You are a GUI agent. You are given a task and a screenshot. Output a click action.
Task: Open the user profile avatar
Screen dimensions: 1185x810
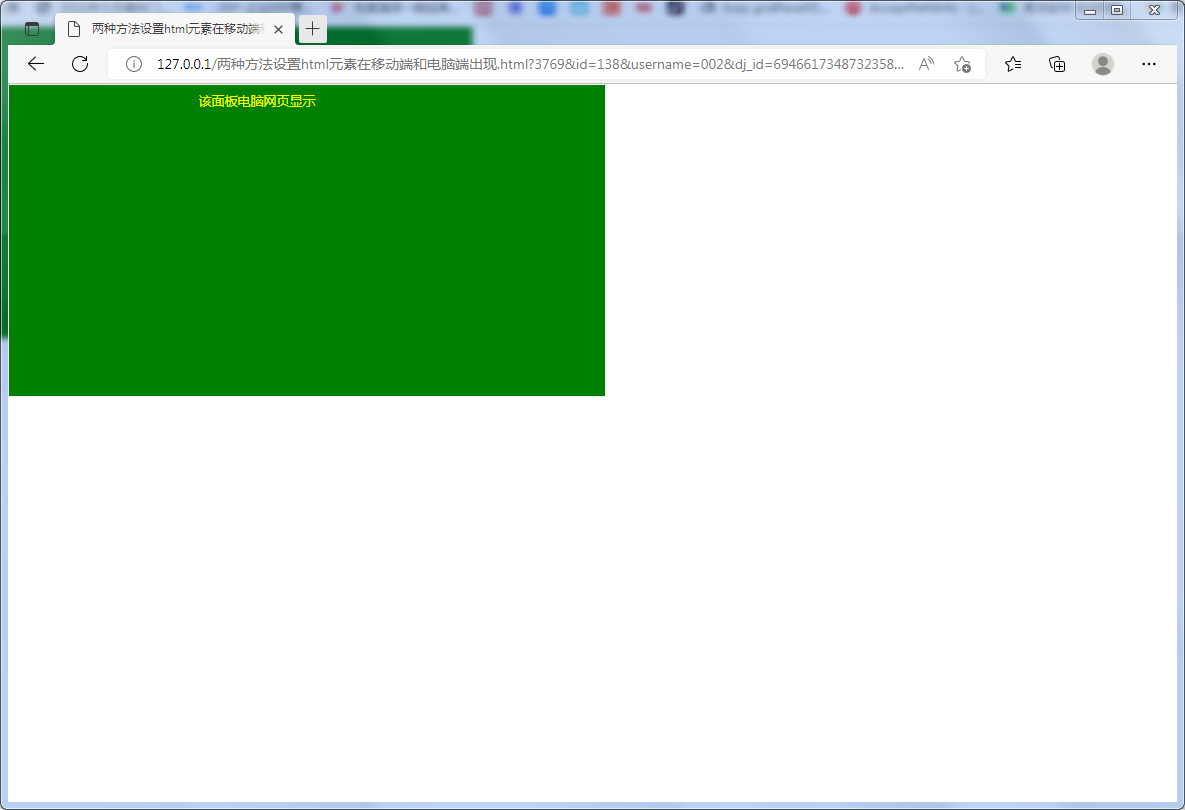(x=1103, y=64)
